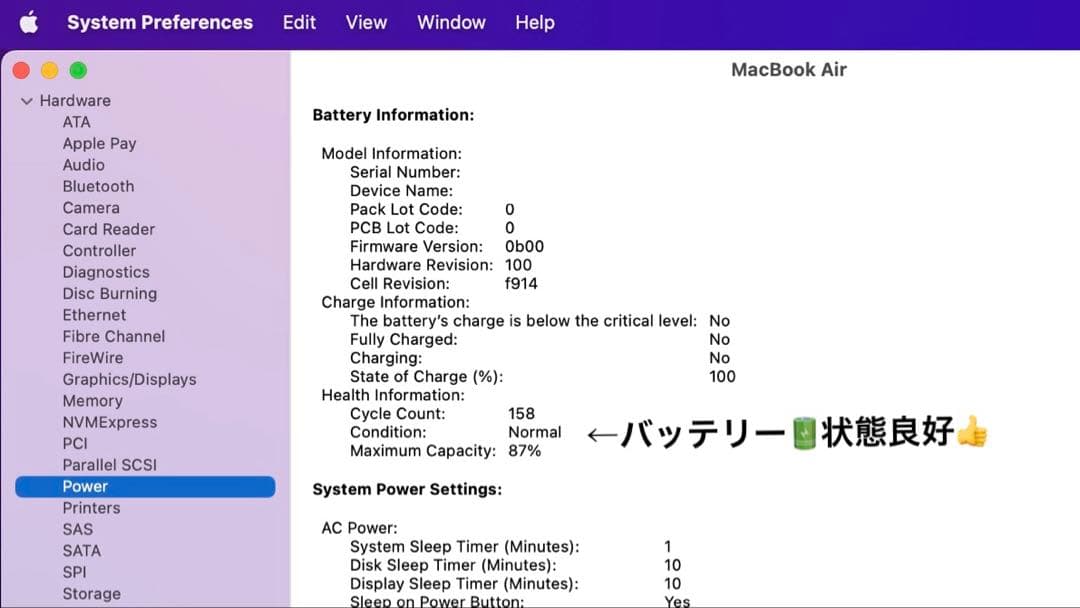Select NVMExpress in the sidebar
The height and width of the screenshot is (608, 1080).
click(x=110, y=422)
